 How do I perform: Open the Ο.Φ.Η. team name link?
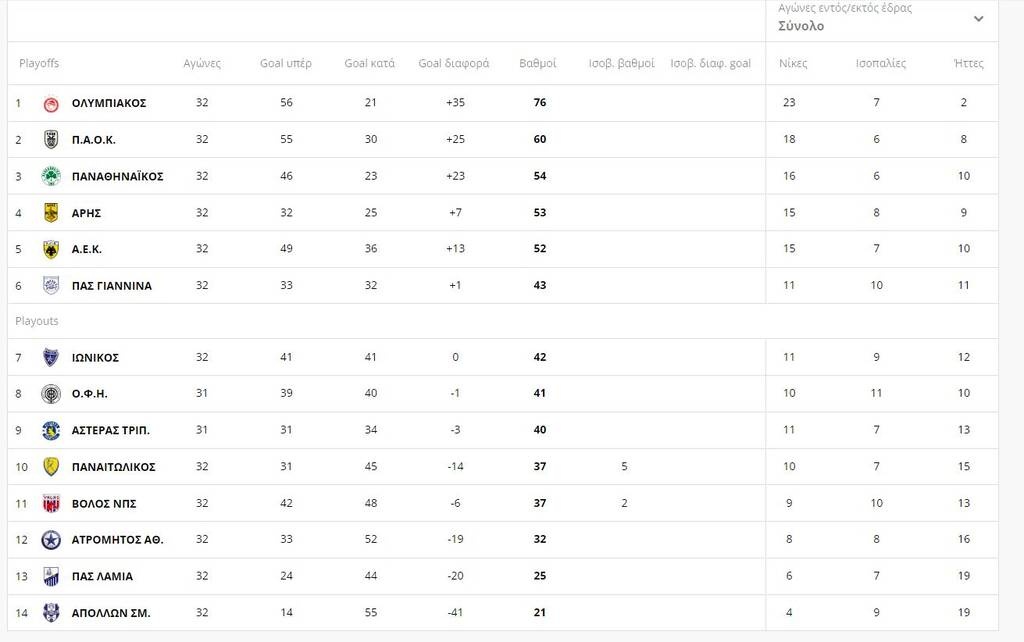89,394
